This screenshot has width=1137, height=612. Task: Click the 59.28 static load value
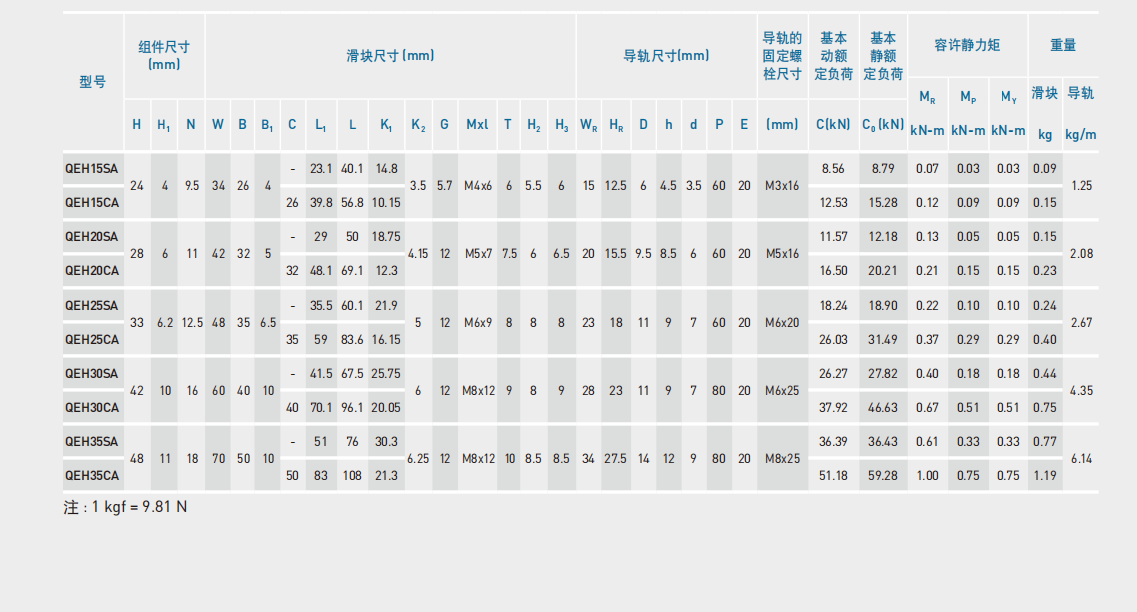(883, 475)
